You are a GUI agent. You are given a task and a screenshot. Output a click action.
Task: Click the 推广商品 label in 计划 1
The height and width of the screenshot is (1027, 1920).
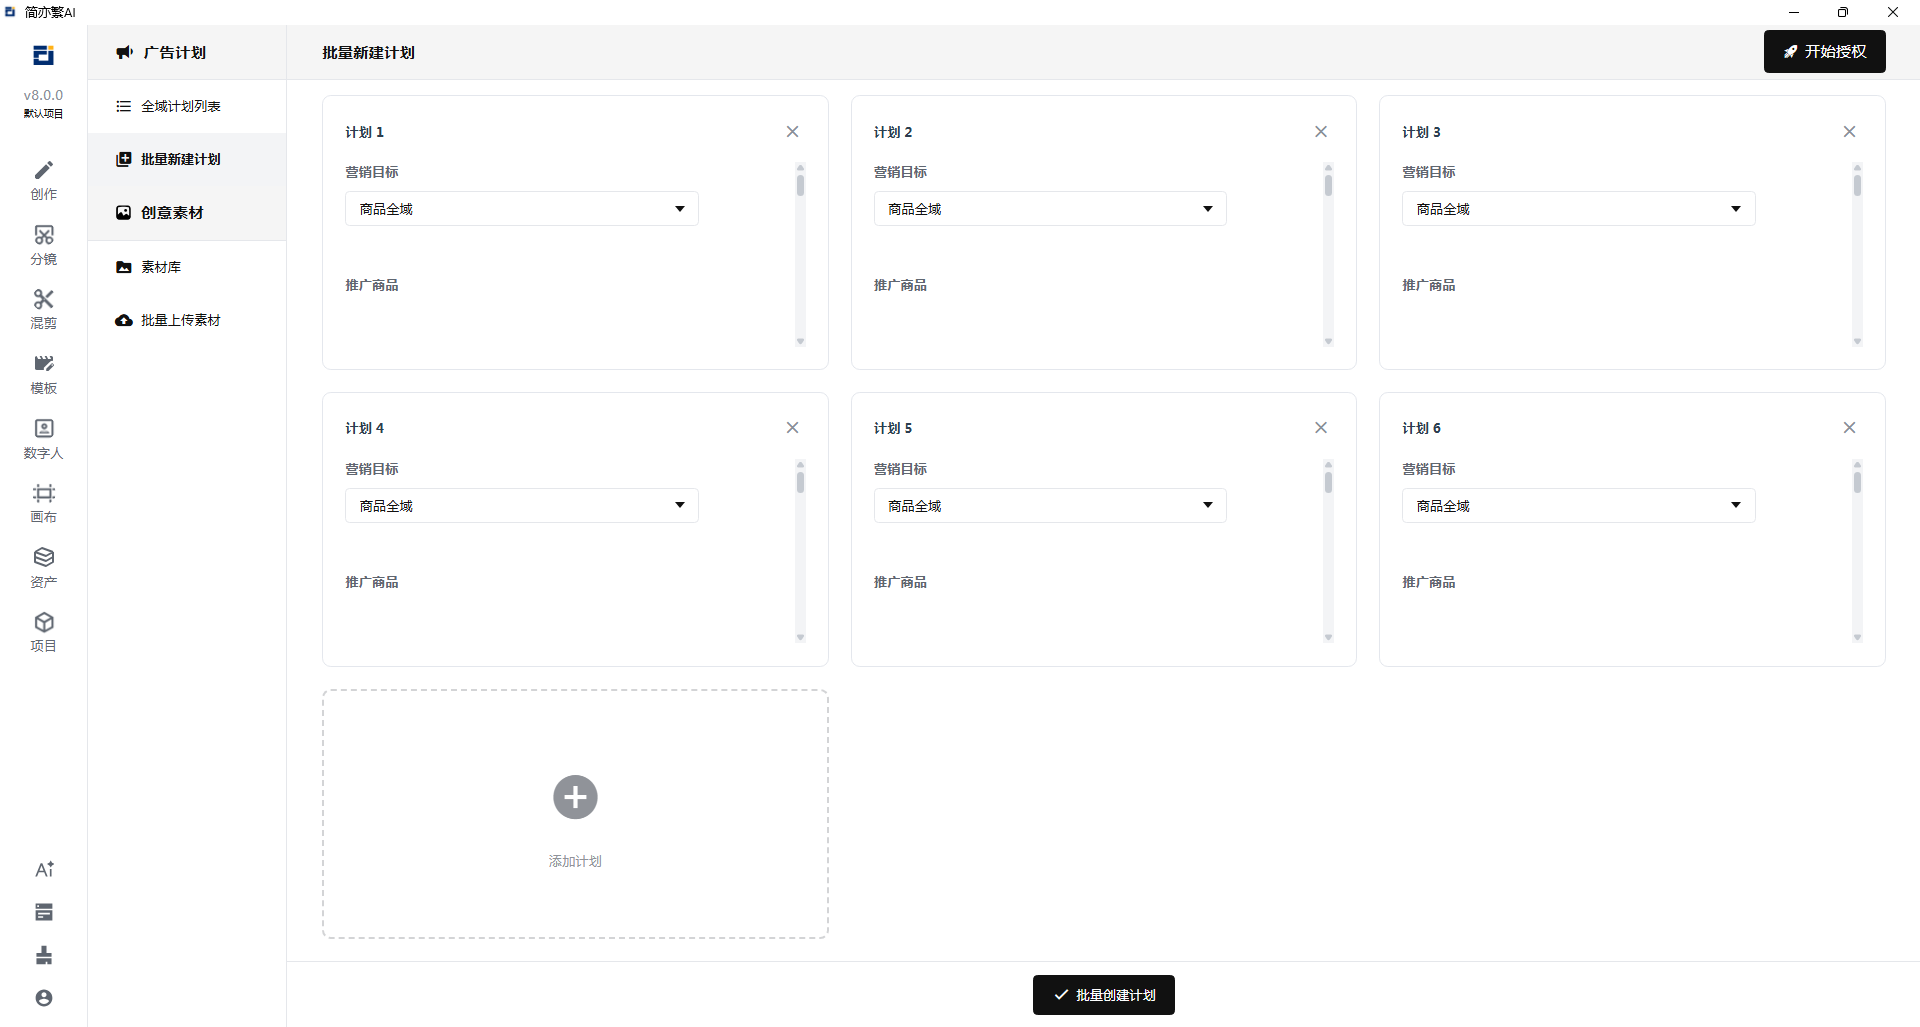tap(372, 285)
